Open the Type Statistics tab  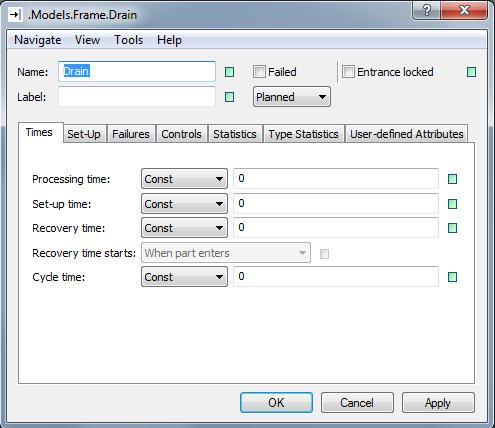[303, 134]
